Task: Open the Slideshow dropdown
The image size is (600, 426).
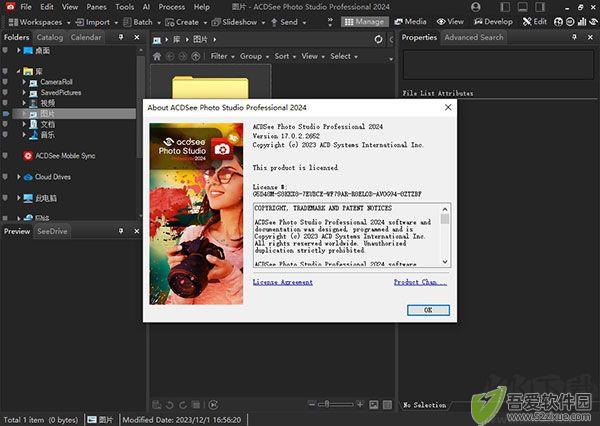Action: 238,22
